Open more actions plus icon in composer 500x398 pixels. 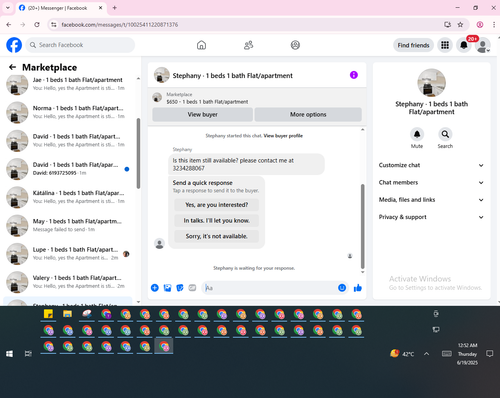click(x=155, y=288)
